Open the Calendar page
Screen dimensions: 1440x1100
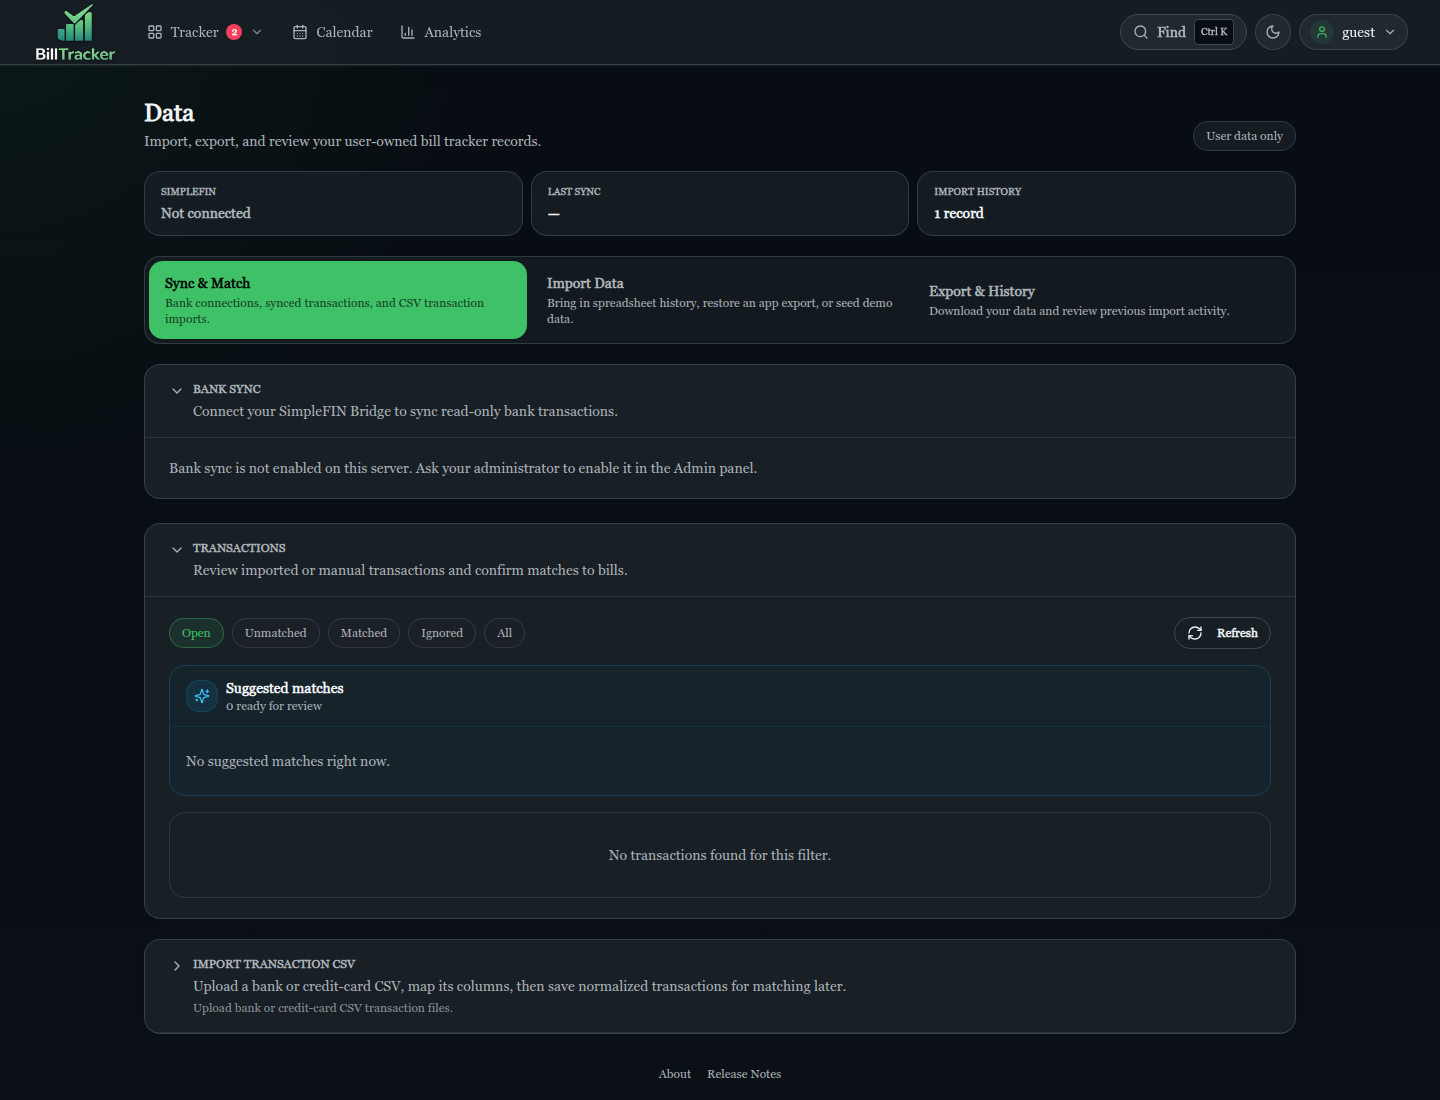[333, 32]
